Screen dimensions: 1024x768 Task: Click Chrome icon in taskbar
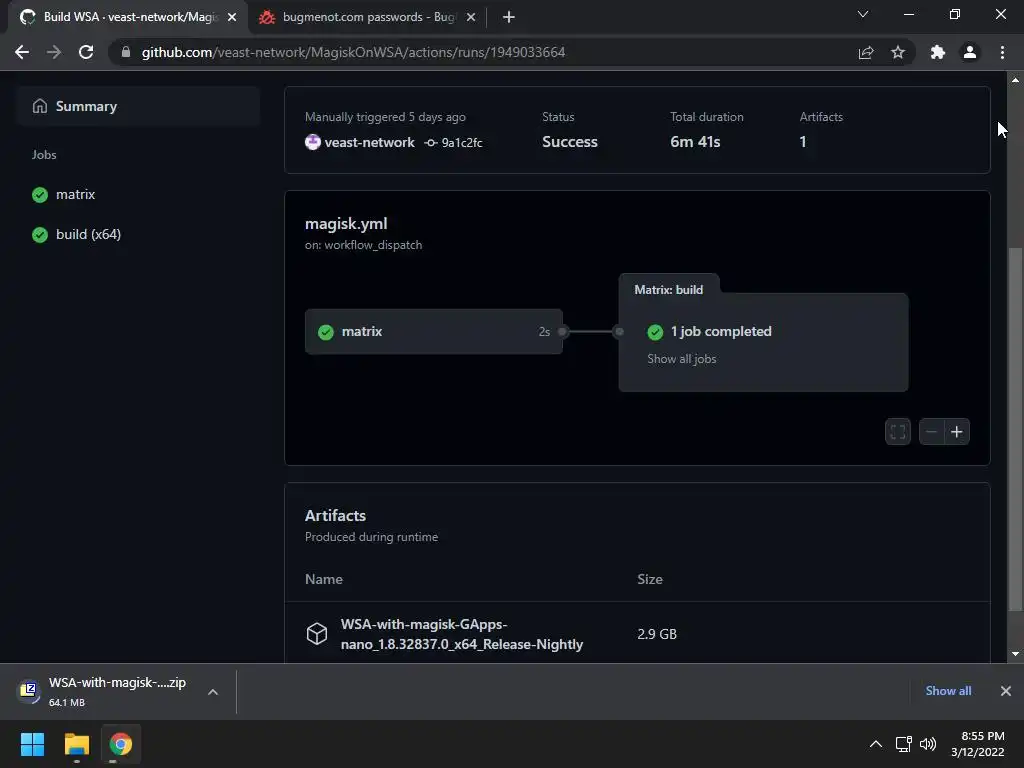click(121, 744)
